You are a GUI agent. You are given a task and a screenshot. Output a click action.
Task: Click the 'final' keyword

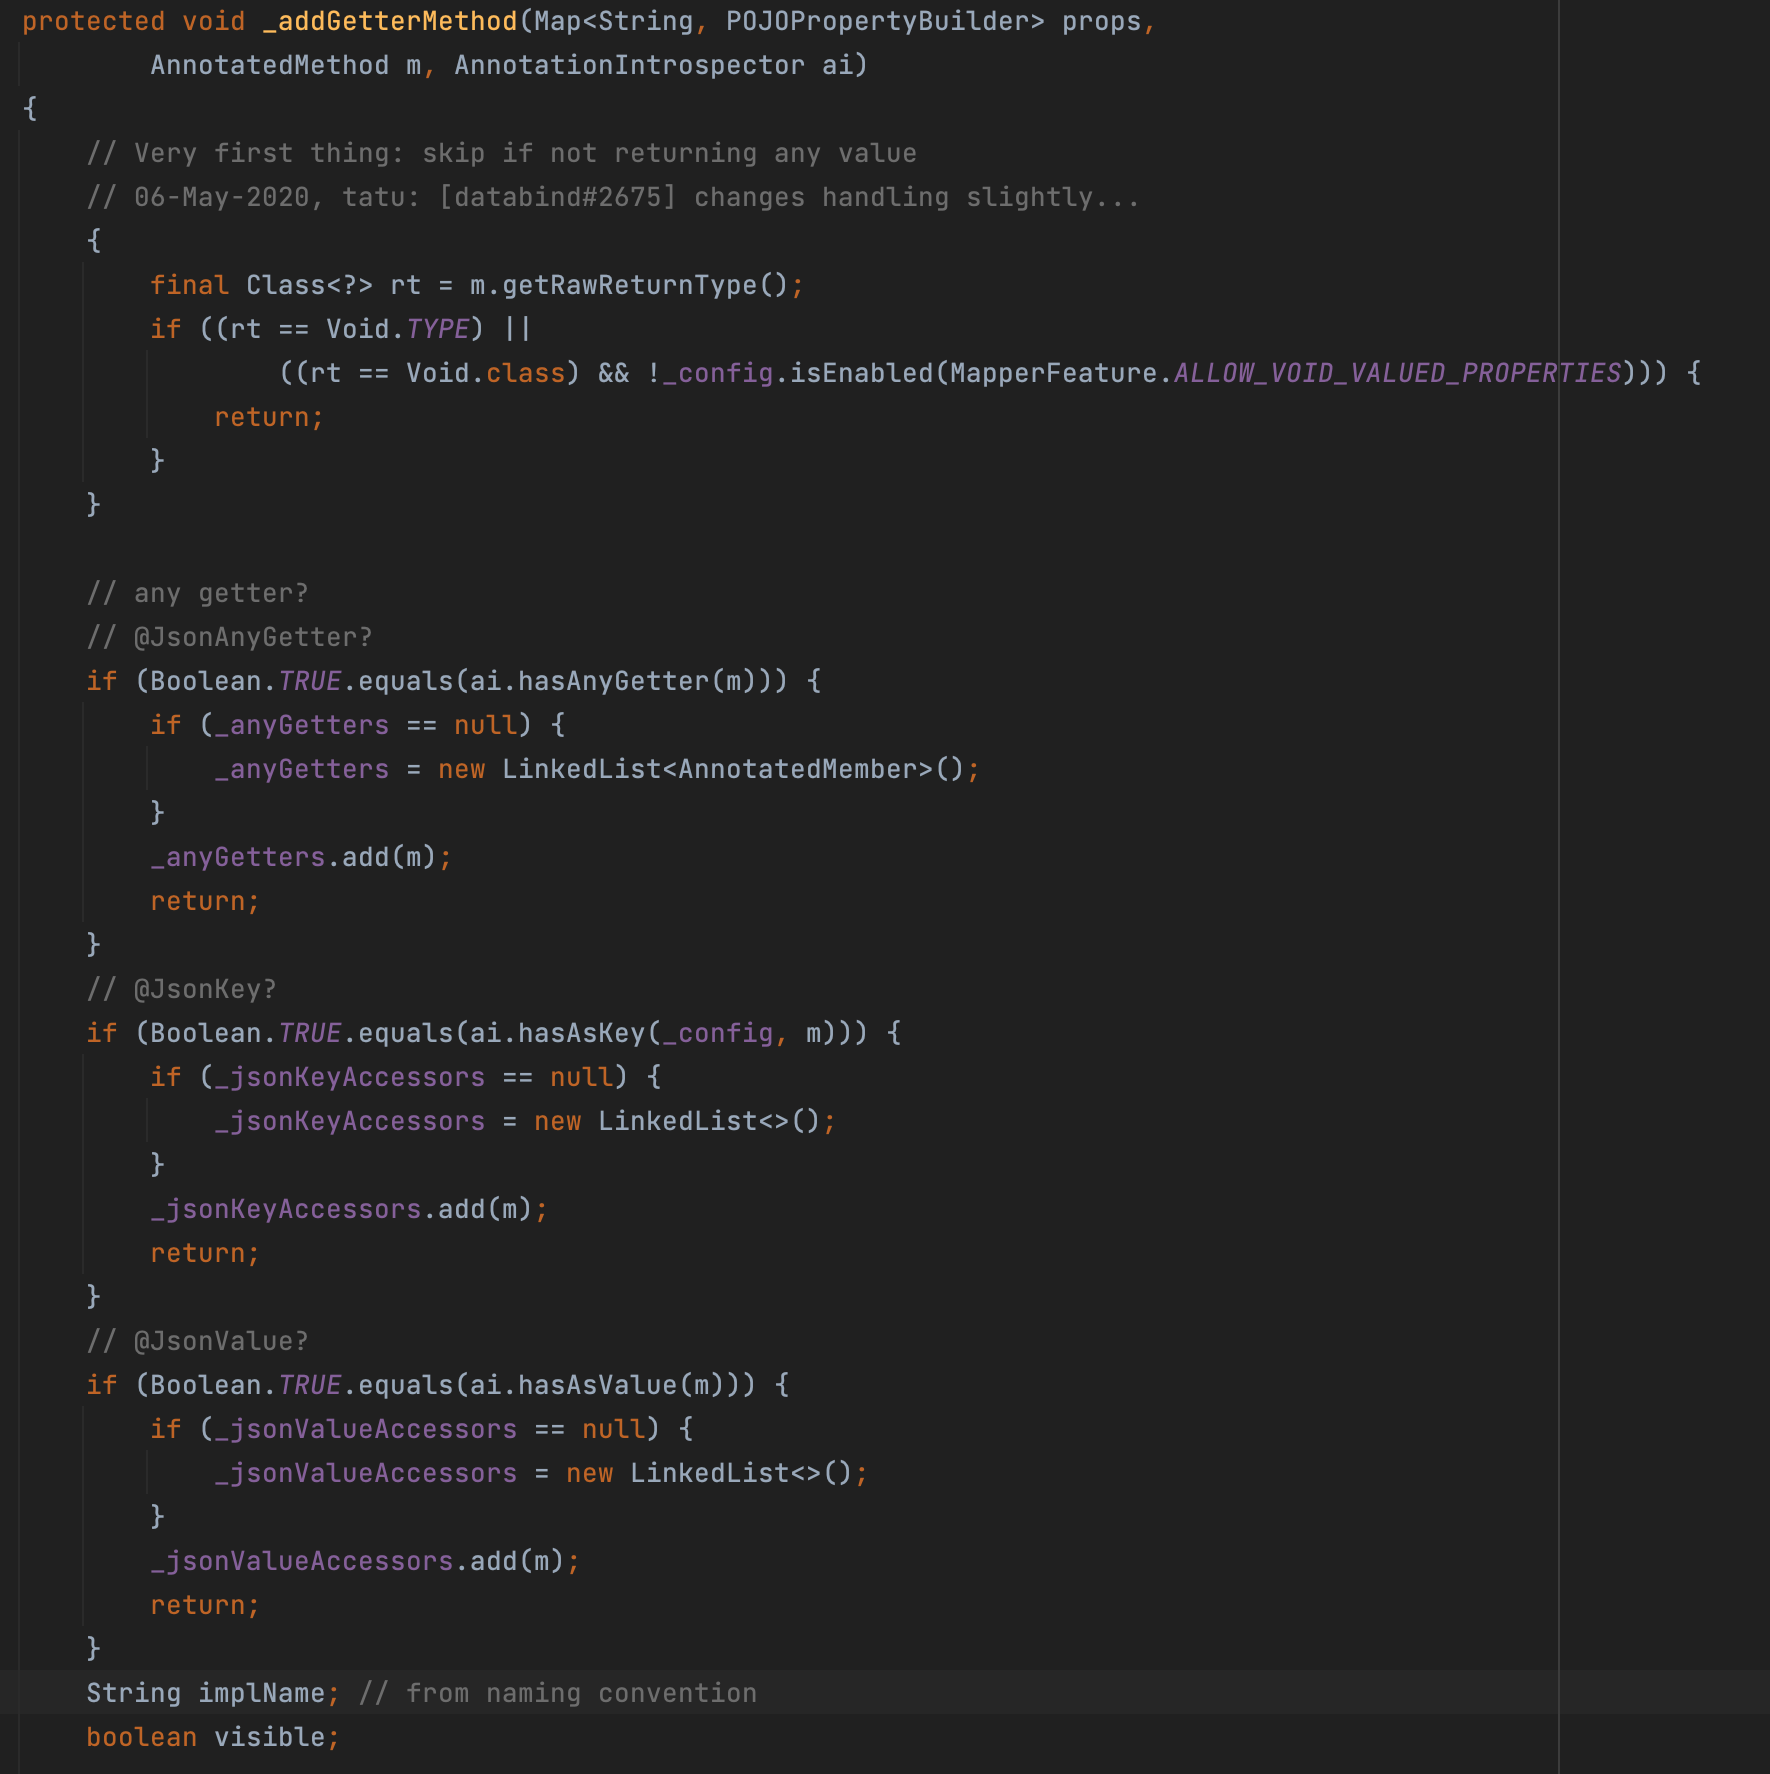(x=190, y=285)
